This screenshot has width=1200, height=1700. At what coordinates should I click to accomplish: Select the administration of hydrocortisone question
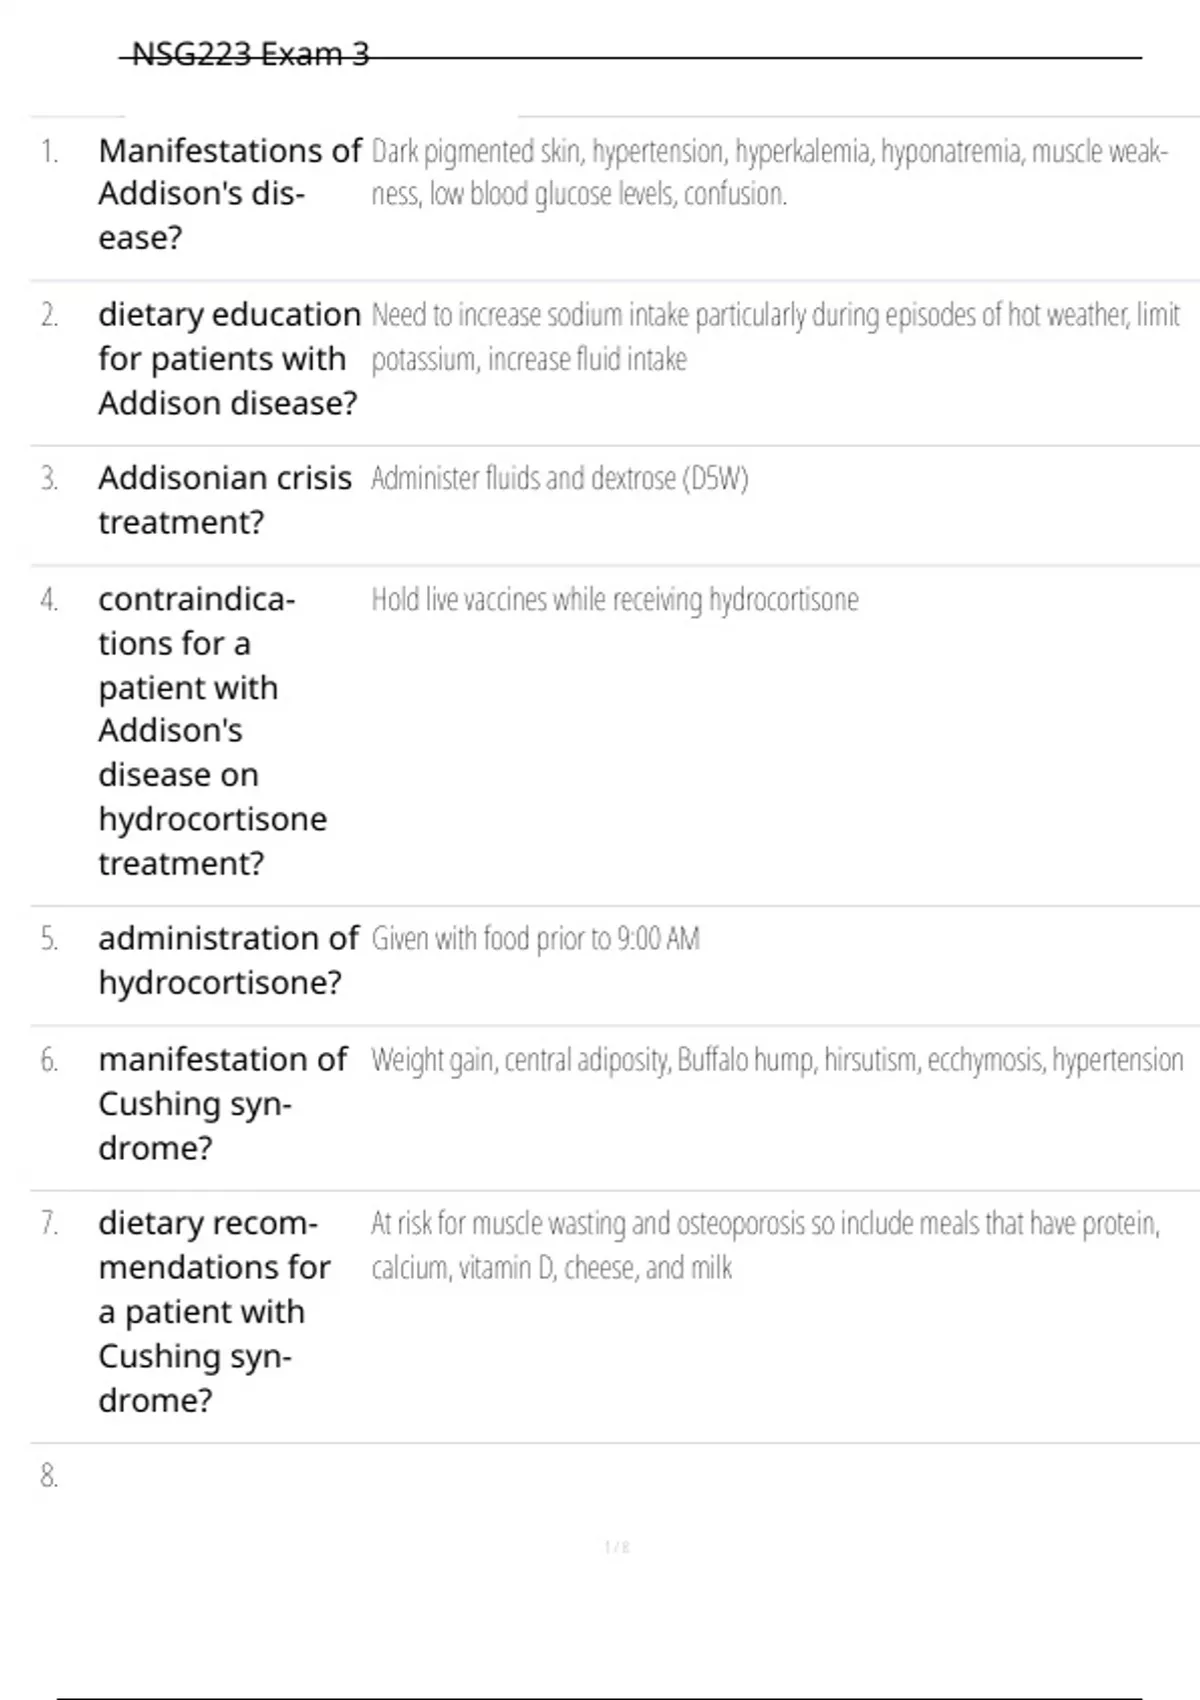point(228,960)
